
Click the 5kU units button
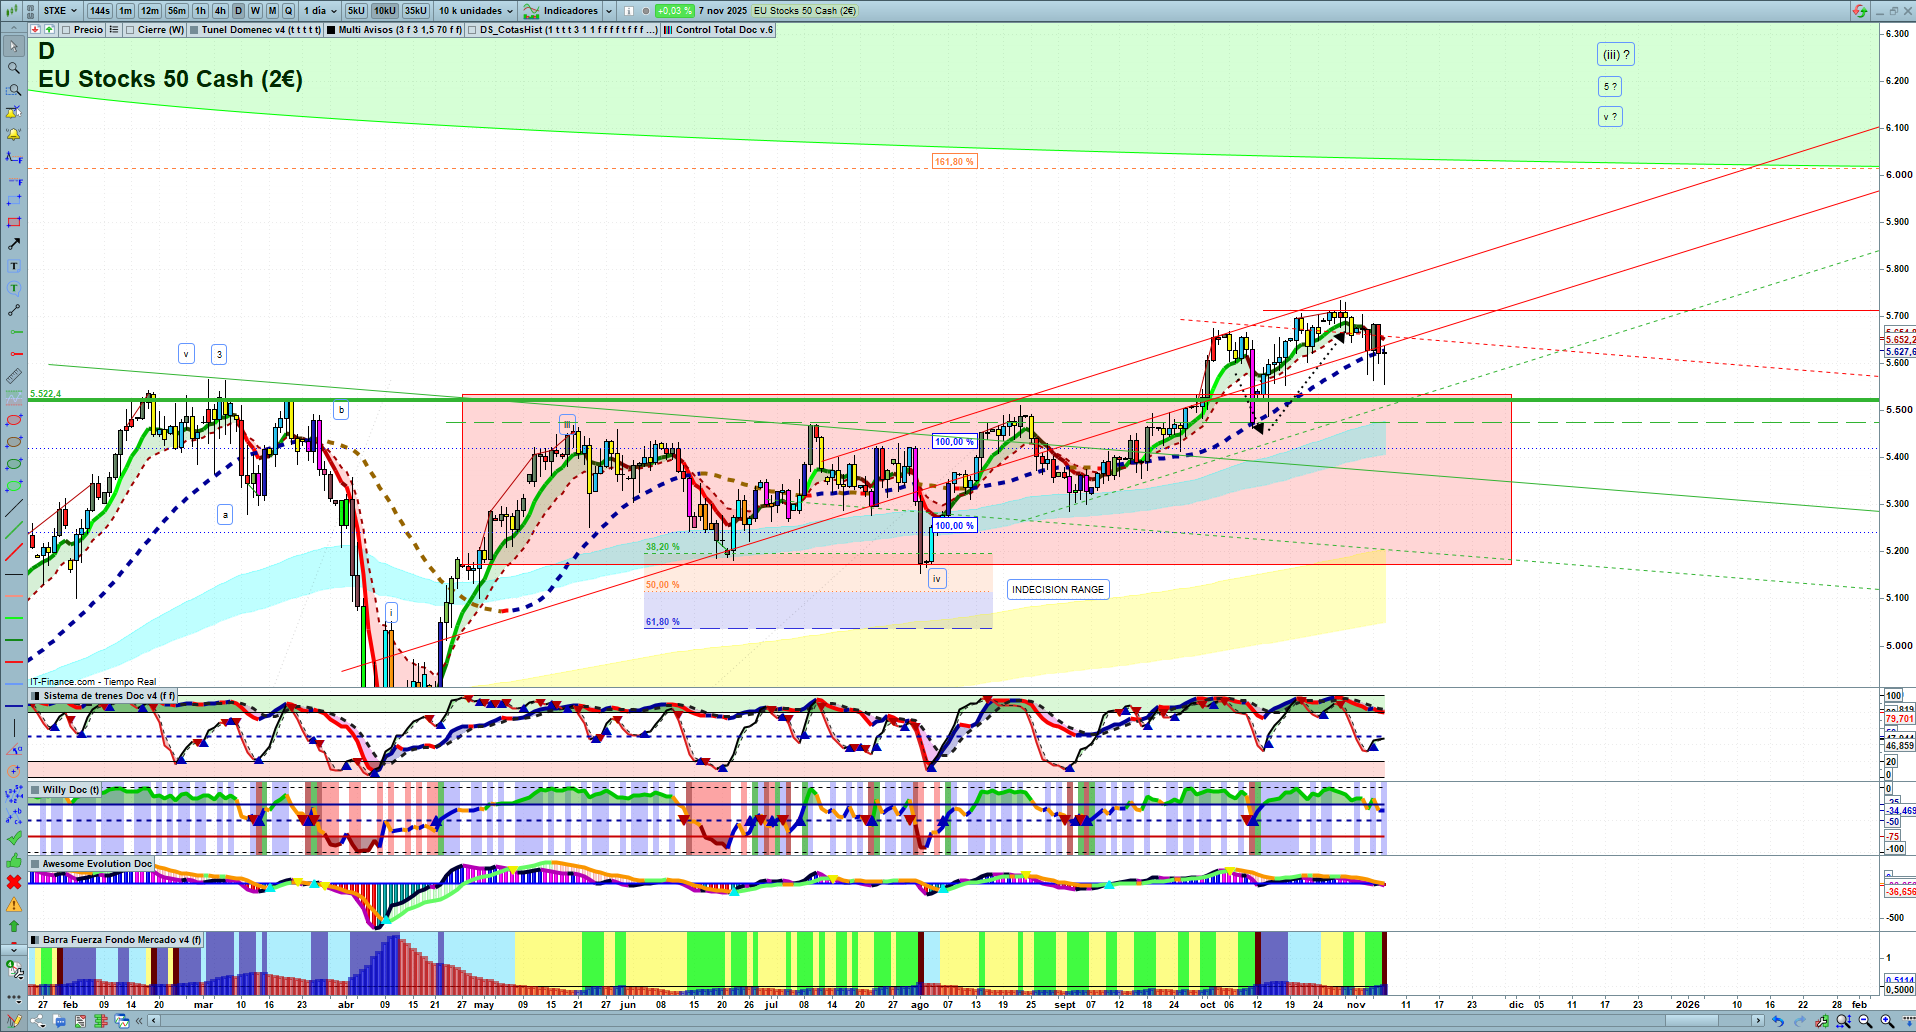click(x=356, y=11)
